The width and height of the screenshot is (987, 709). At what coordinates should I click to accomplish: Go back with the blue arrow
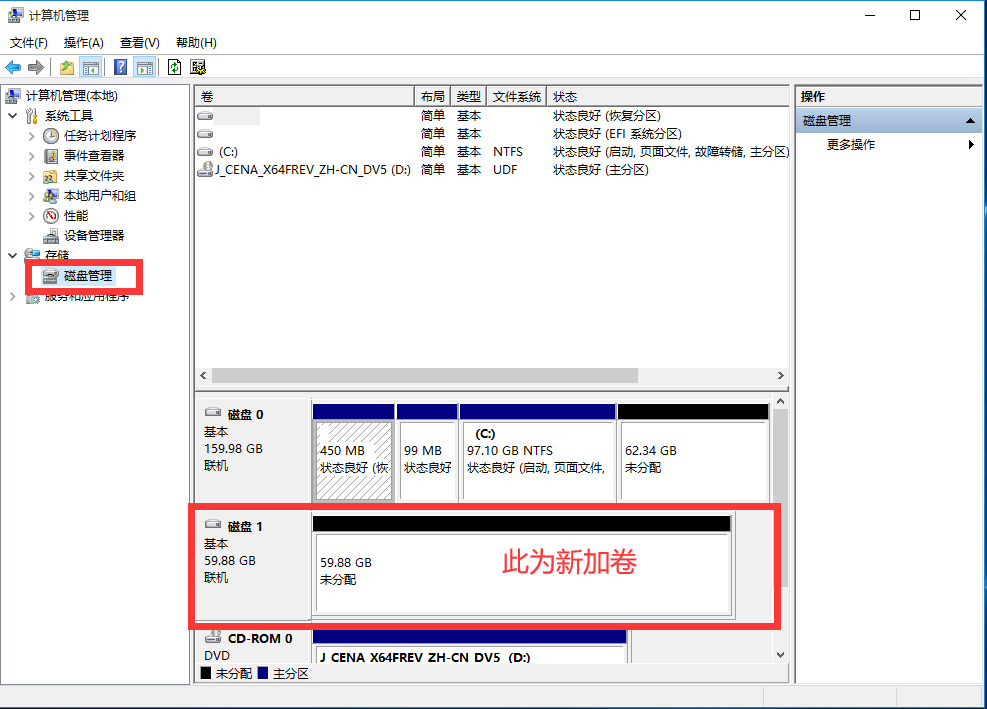[13, 67]
